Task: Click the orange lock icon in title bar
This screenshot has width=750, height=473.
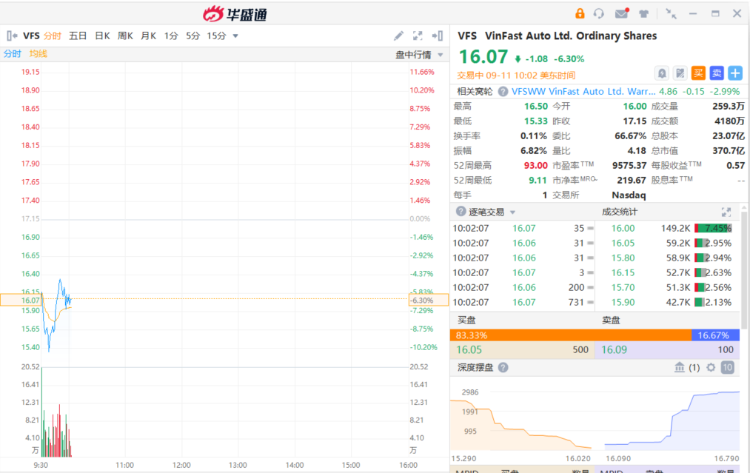Action: coord(580,13)
